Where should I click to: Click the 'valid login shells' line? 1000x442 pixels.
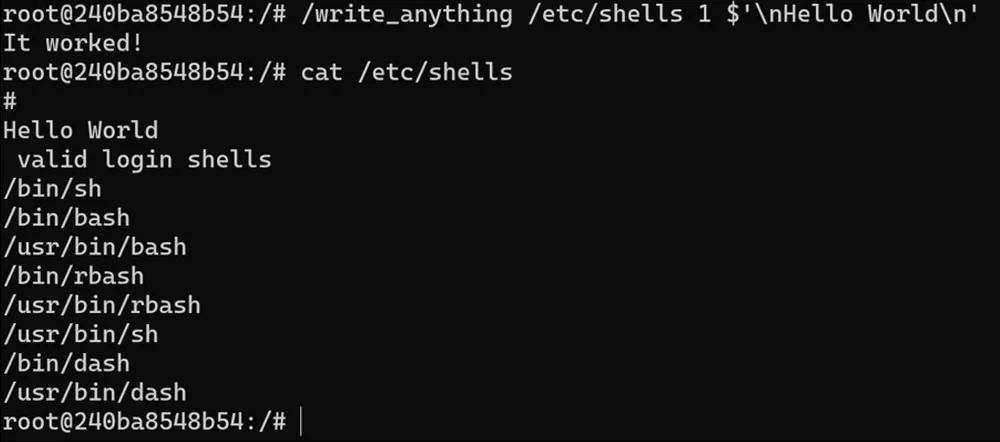click(144, 159)
